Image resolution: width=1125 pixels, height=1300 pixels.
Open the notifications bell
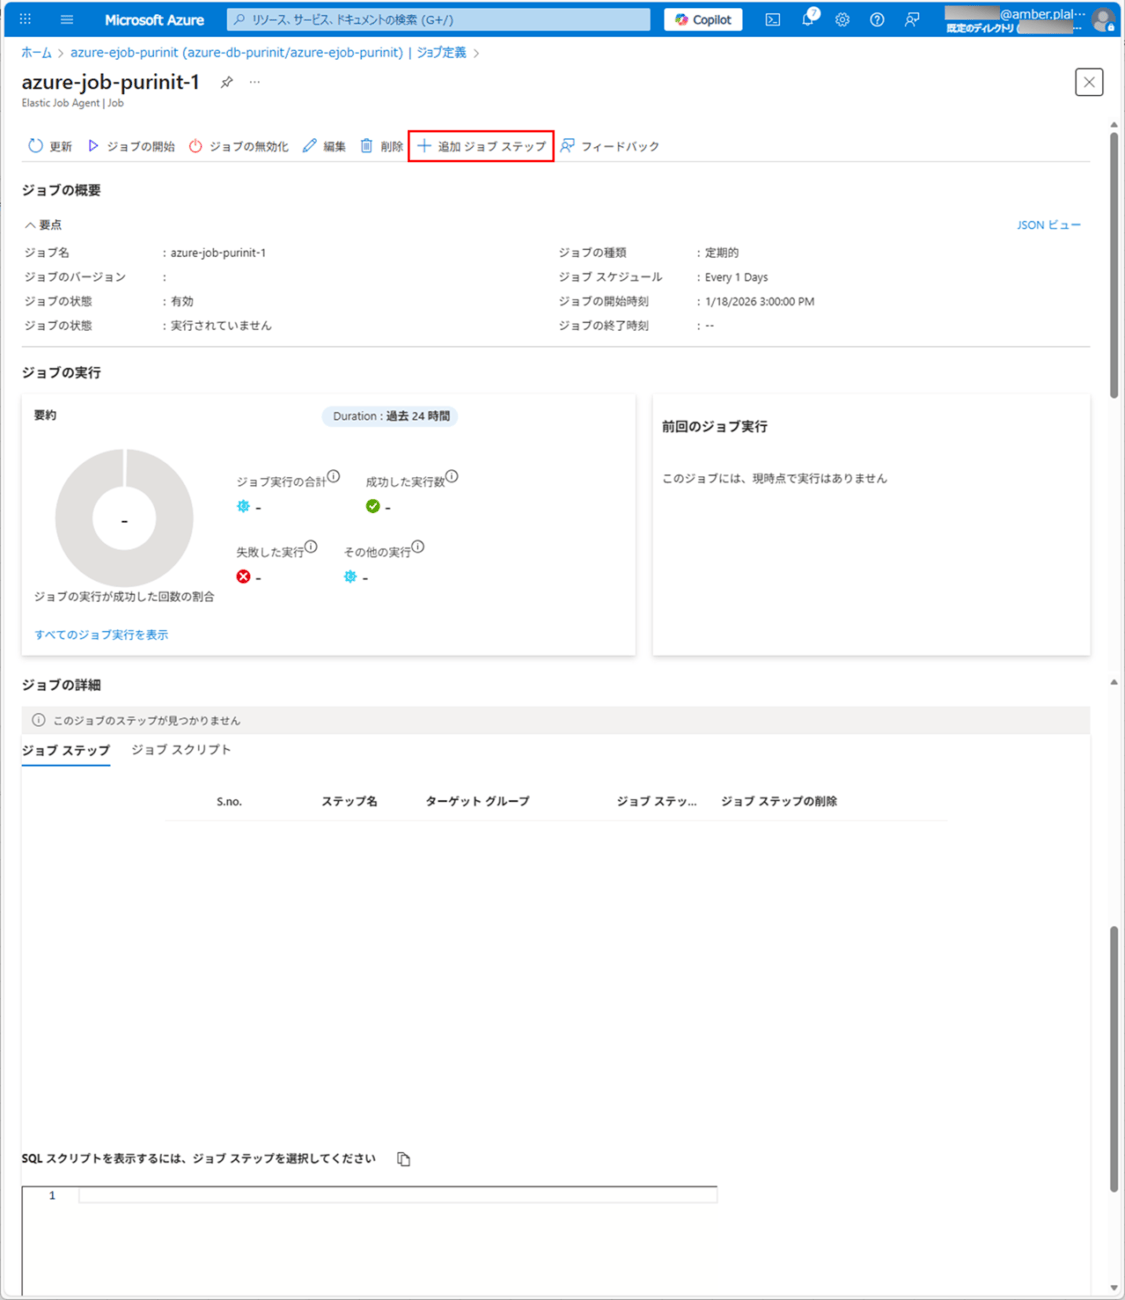tap(808, 19)
